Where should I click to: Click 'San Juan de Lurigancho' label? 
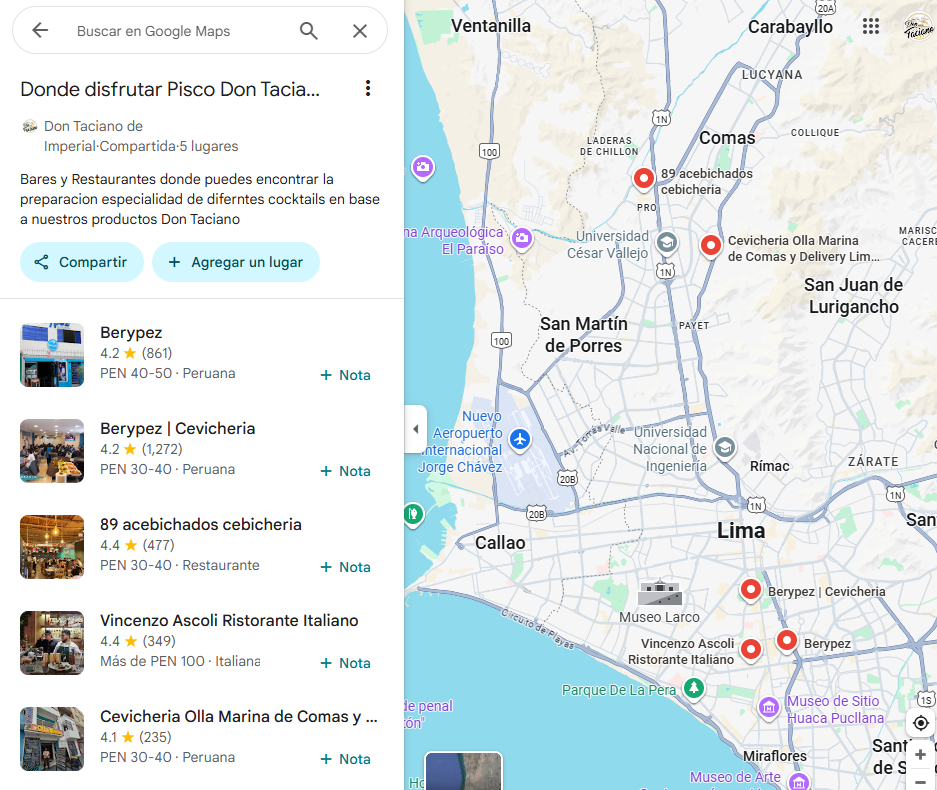click(853, 296)
